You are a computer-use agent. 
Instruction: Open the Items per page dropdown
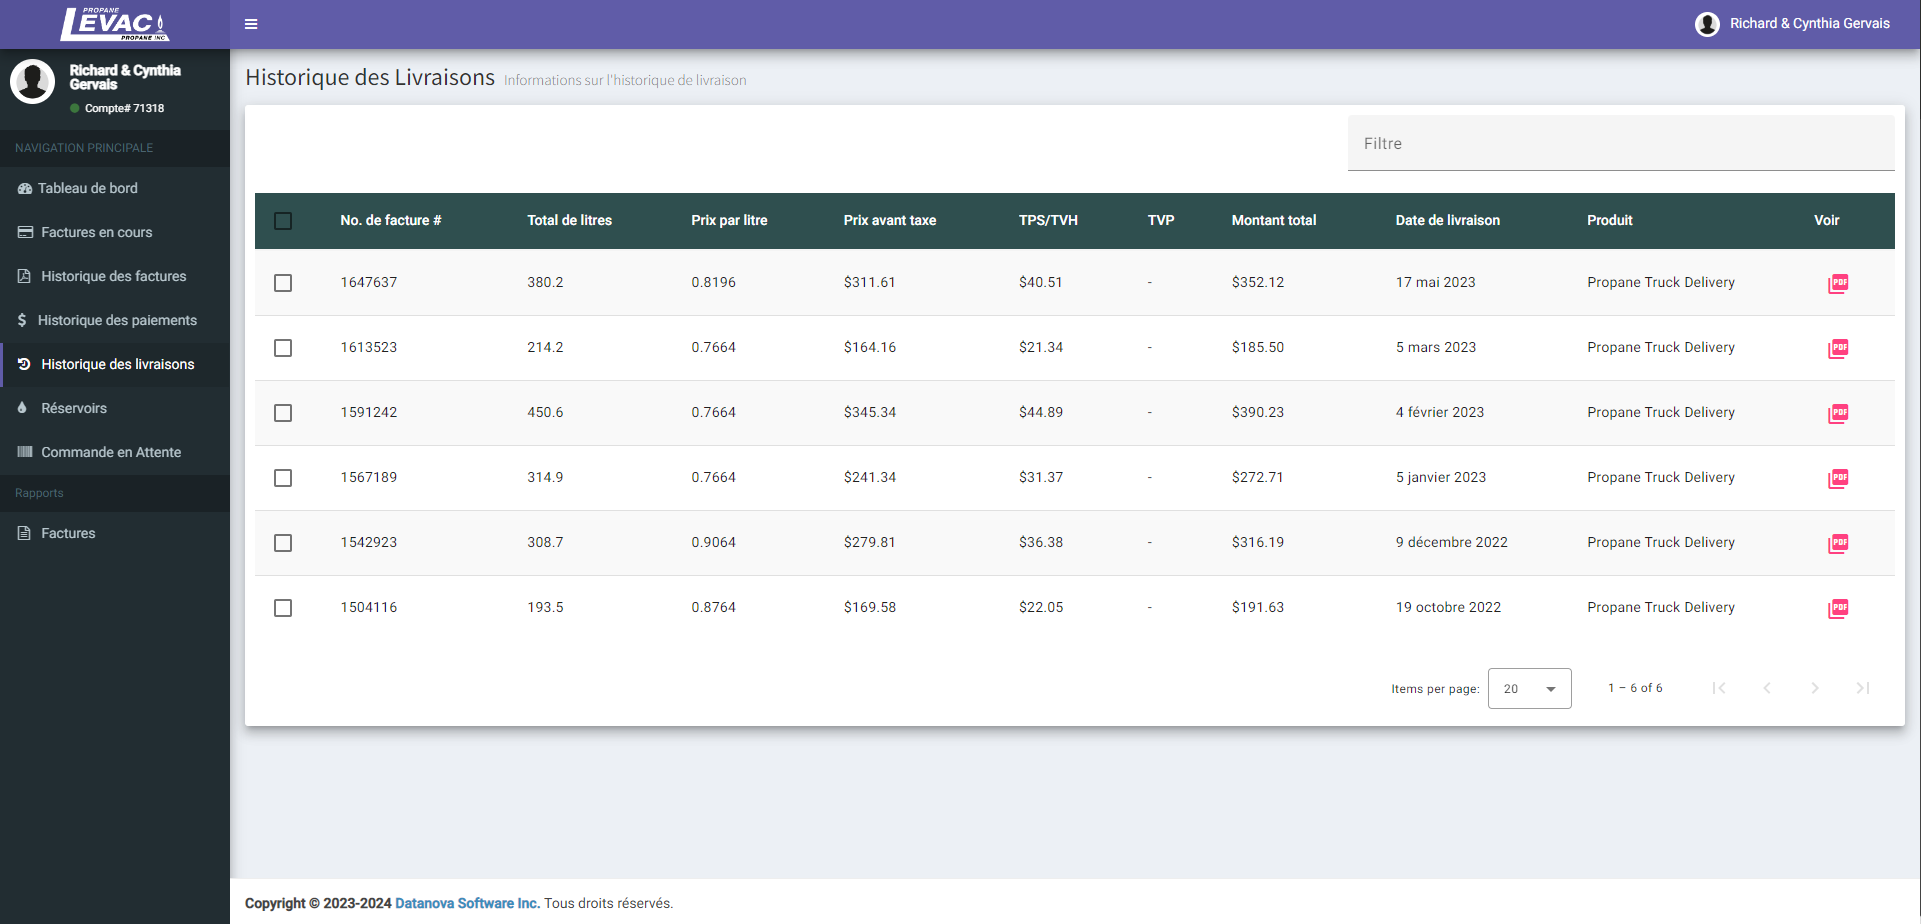(1529, 688)
